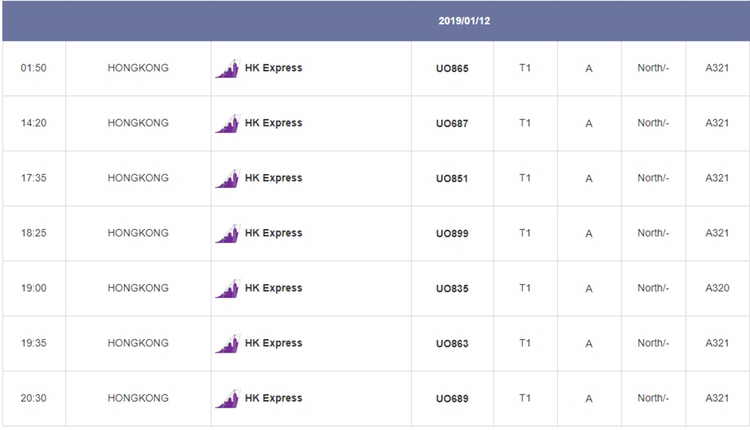Click T1 terminal cell for UO689
750x430 pixels.
click(525, 398)
